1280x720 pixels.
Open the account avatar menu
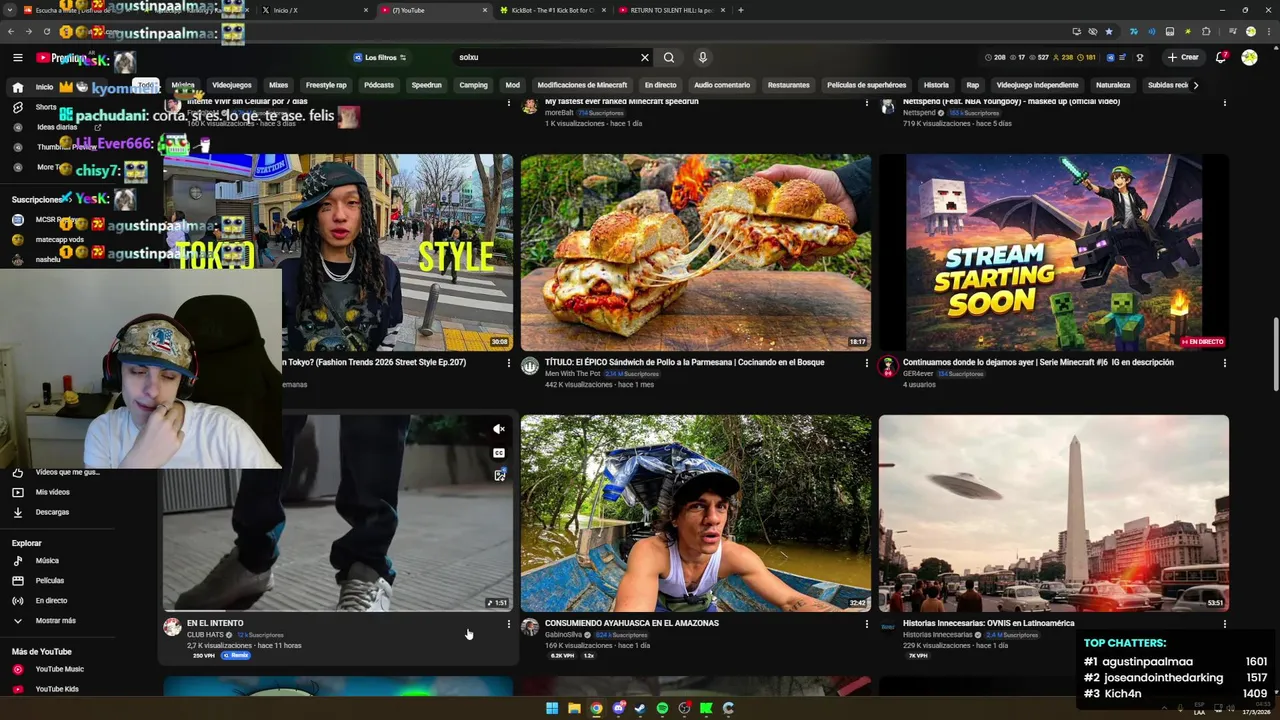point(1249,58)
